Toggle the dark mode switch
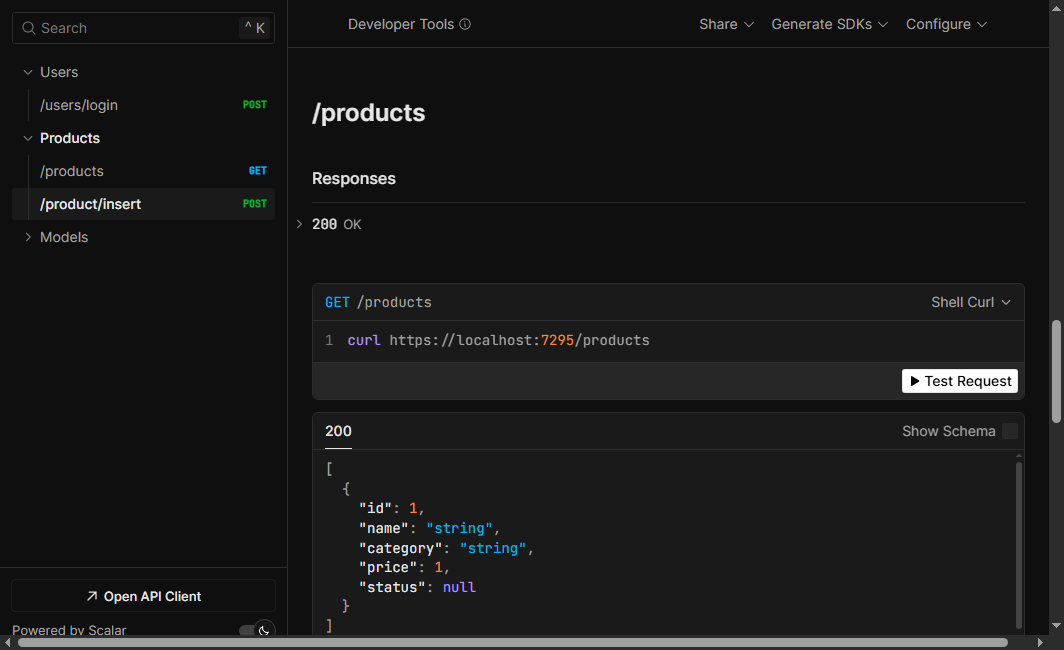1064x650 pixels. coord(257,630)
